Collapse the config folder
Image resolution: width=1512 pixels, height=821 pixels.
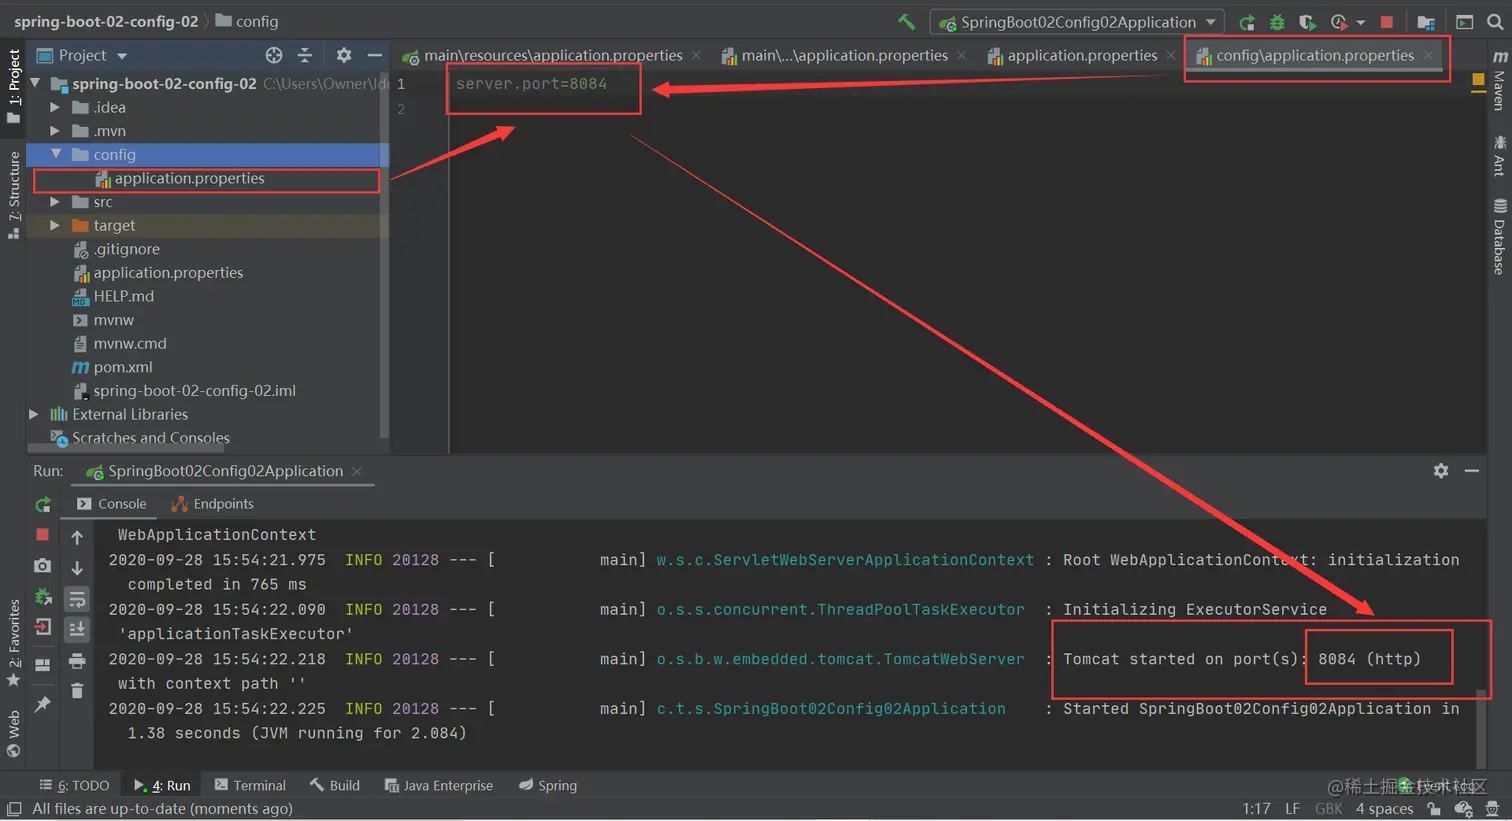click(x=55, y=154)
